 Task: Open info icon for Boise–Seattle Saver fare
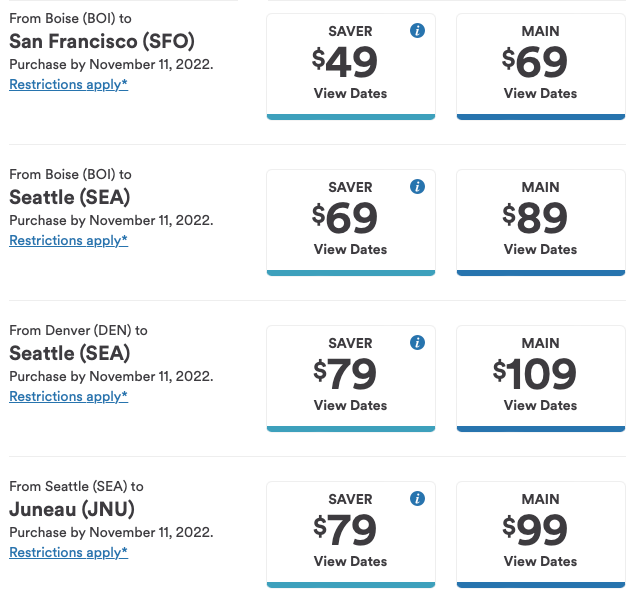click(418, 187)
